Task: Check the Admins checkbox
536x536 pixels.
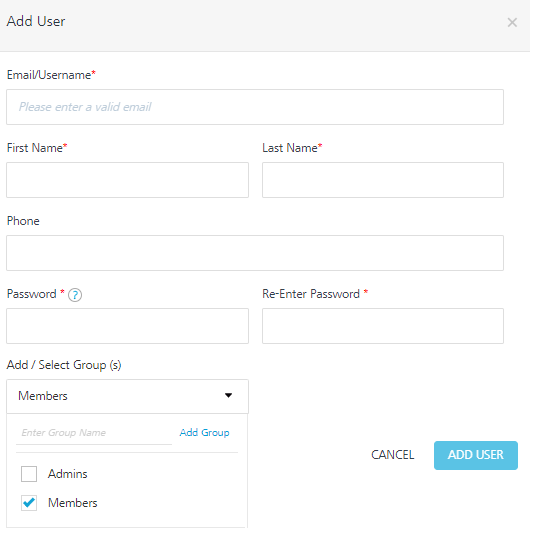Action: 29,474
